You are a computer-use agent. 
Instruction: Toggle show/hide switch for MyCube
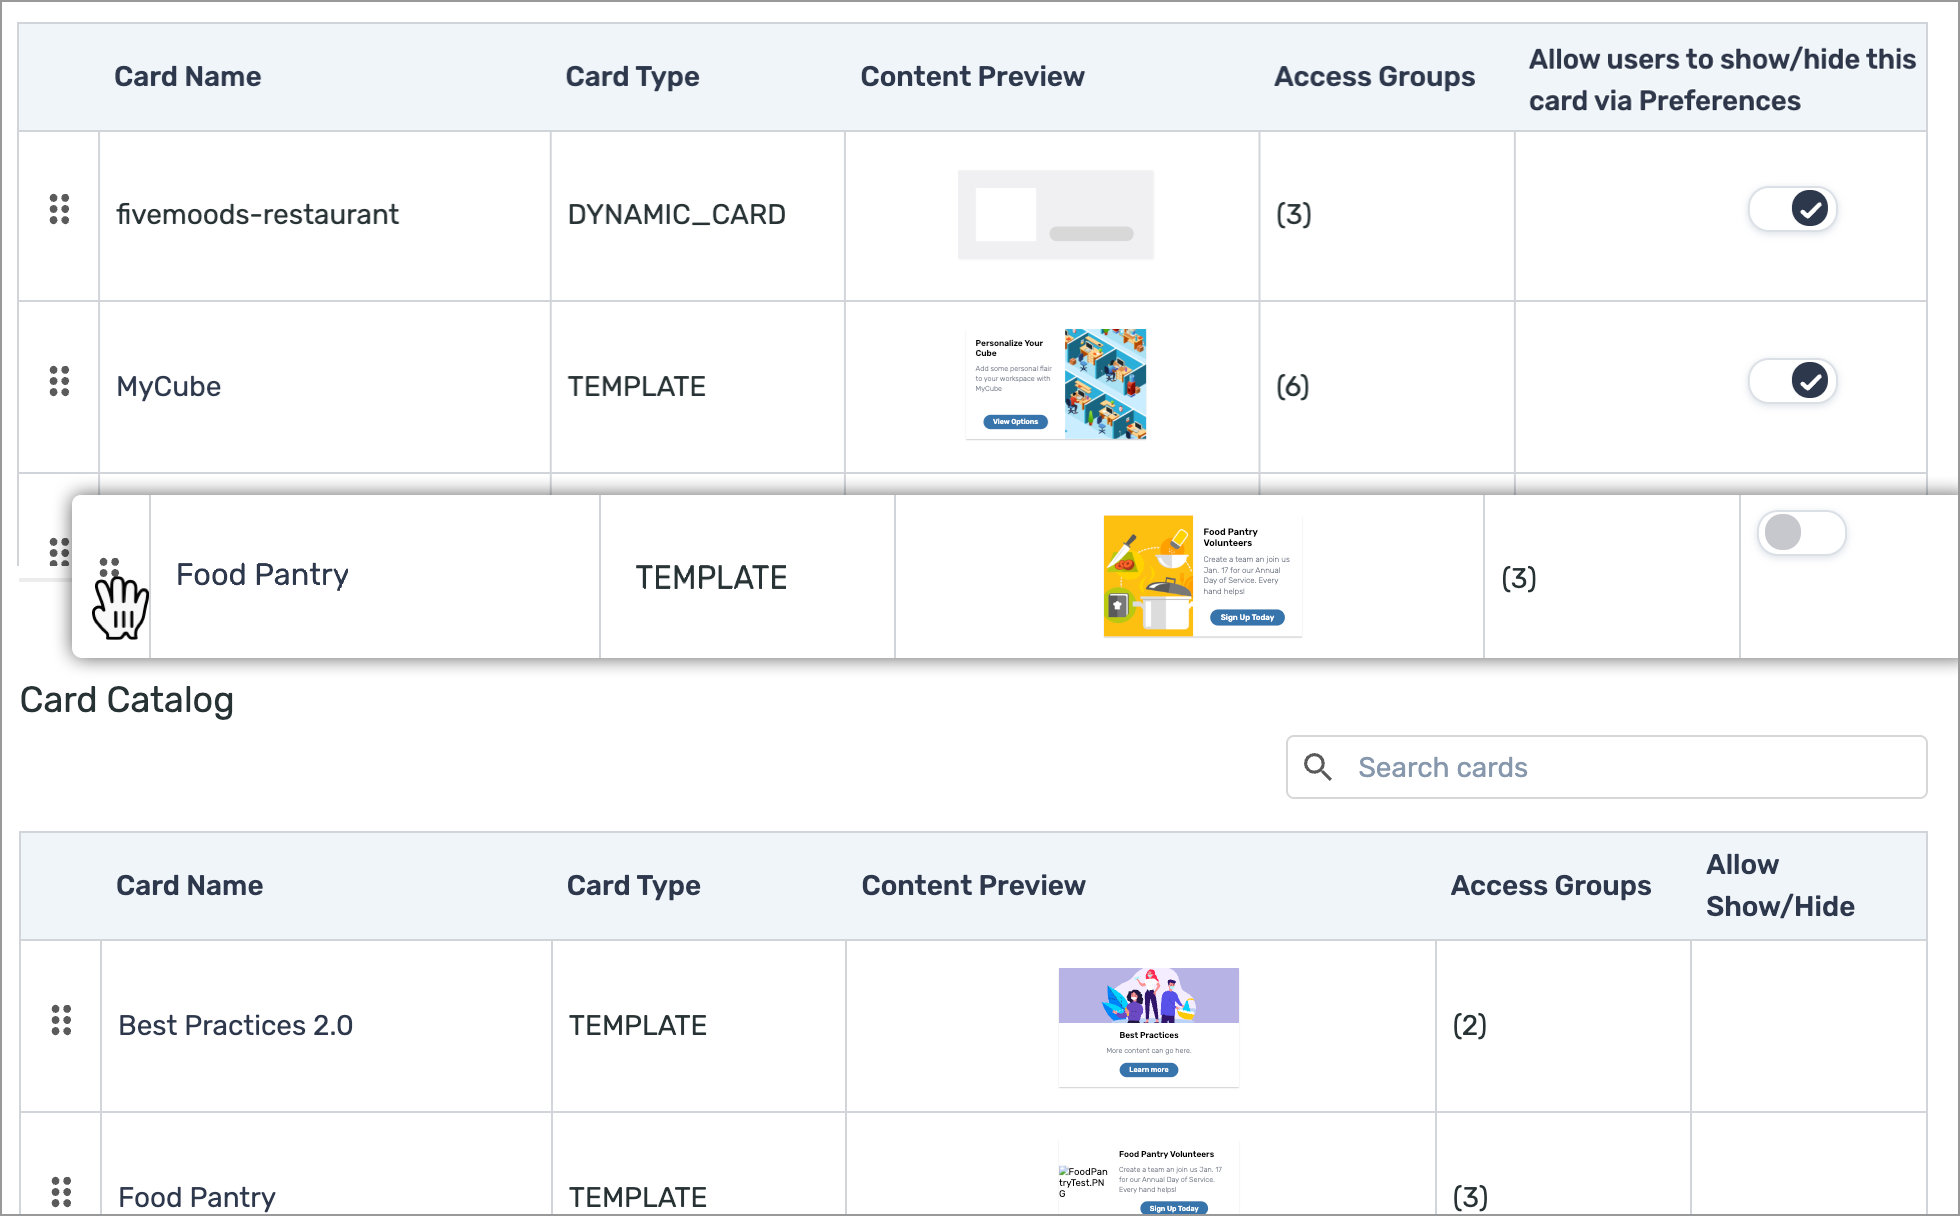click(1792, 381)
